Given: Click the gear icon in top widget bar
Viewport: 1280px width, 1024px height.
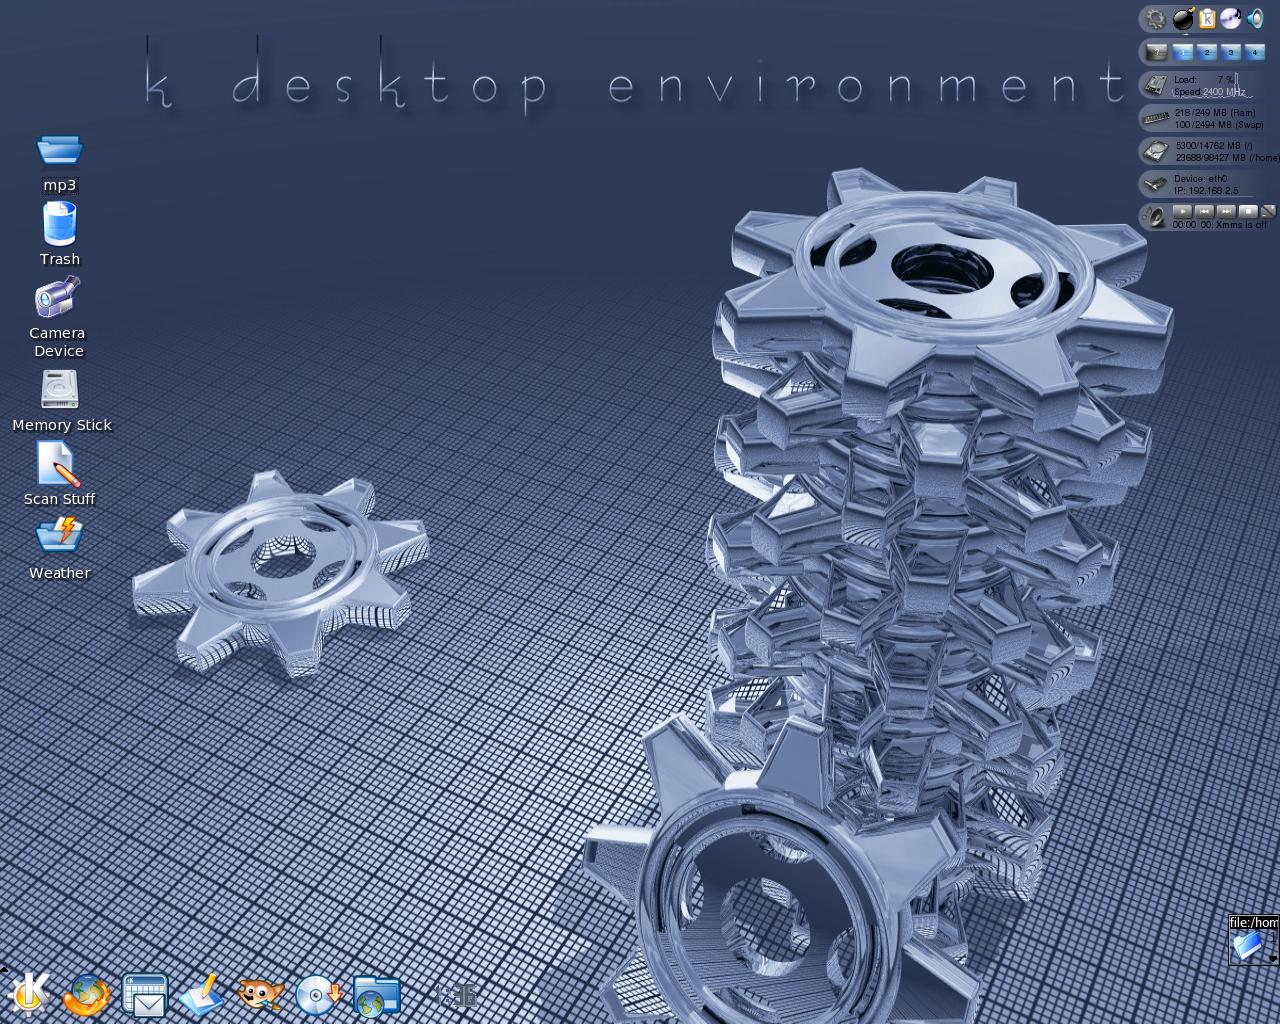Looking at the screenshot, I should tap(1156, 18).
